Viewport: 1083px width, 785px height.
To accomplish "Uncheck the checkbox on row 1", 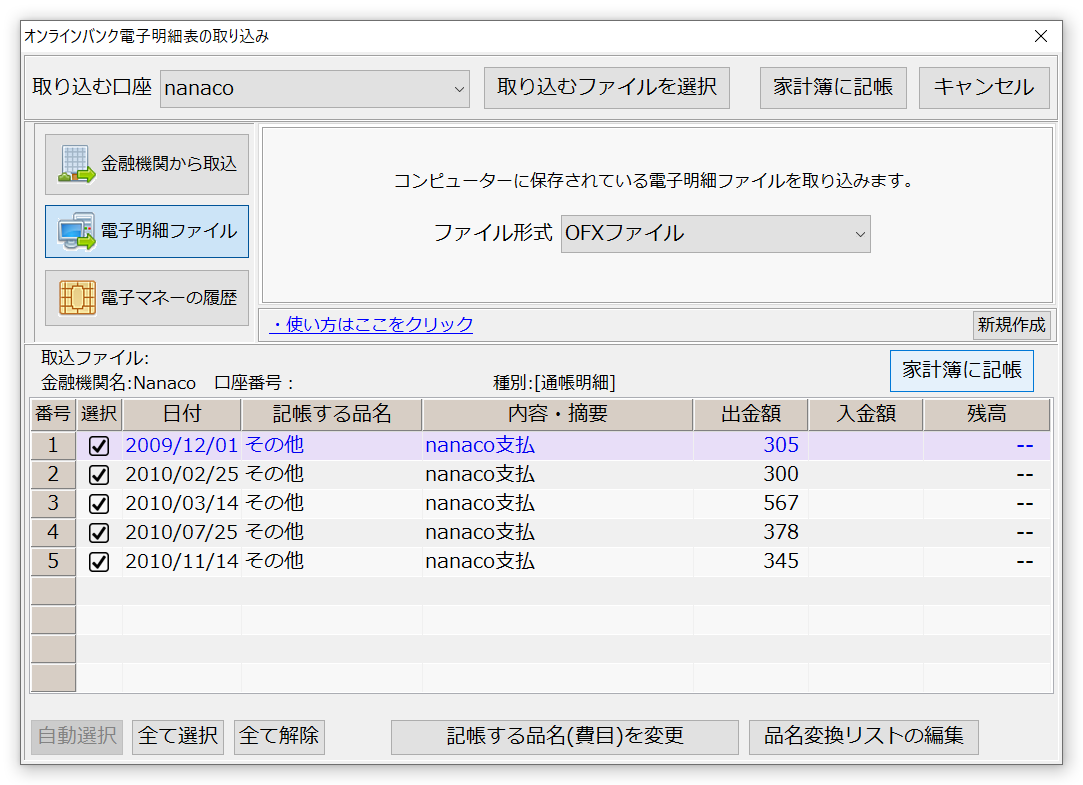I will coord(97,445).
